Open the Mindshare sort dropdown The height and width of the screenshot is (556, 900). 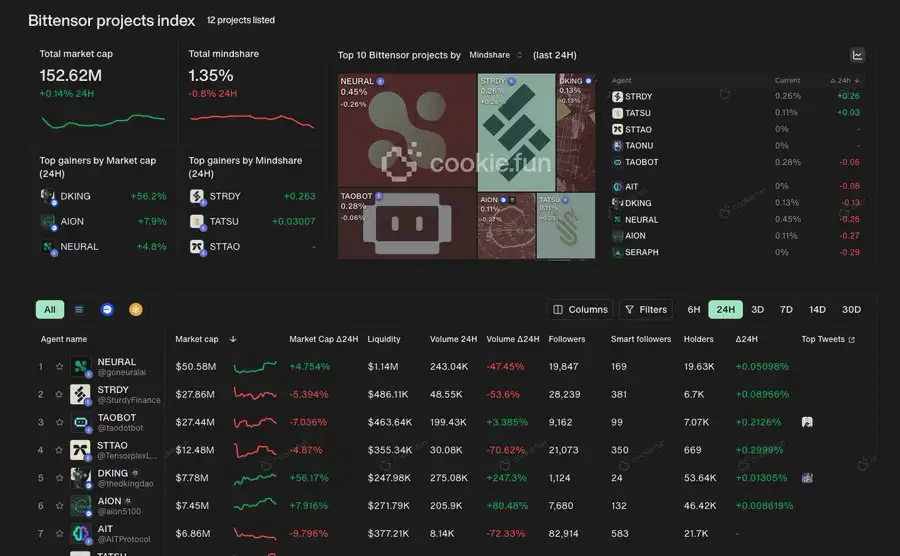click(x=496, y=55)
